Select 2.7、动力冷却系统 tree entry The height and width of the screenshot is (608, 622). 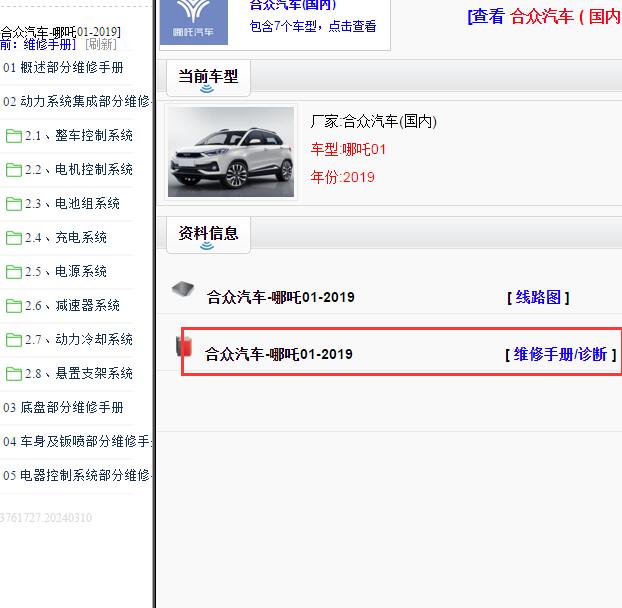(79, 339)
